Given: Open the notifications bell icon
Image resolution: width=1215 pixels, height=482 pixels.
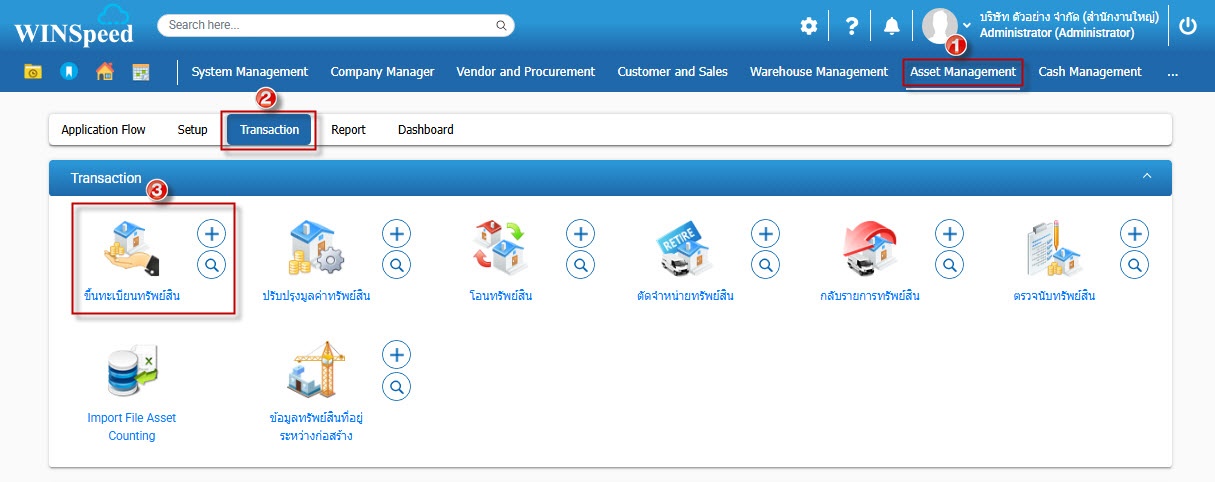Looking at the screenshot, I should pos(891,27).
